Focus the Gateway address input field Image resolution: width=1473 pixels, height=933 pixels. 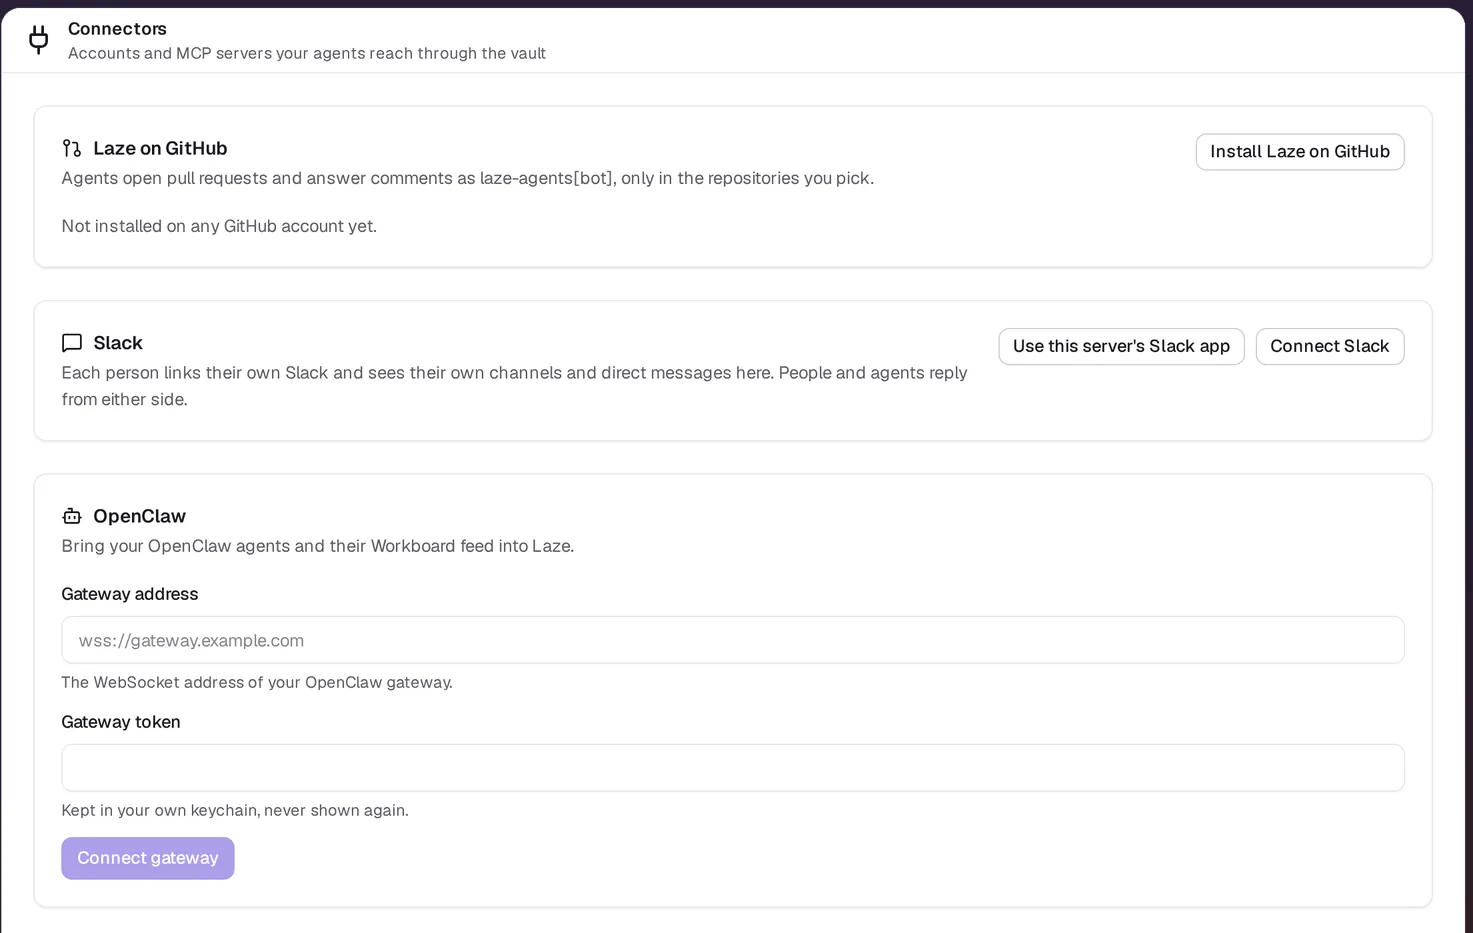click(733, 640)
